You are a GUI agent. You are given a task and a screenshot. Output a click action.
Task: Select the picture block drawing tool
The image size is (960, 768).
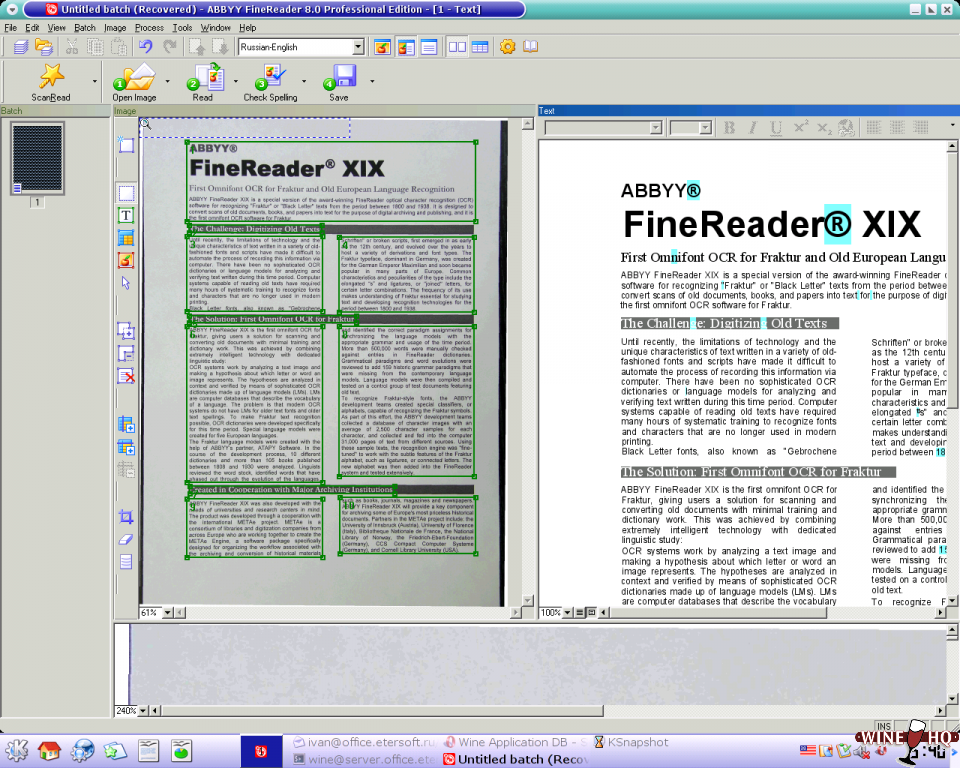126,260
